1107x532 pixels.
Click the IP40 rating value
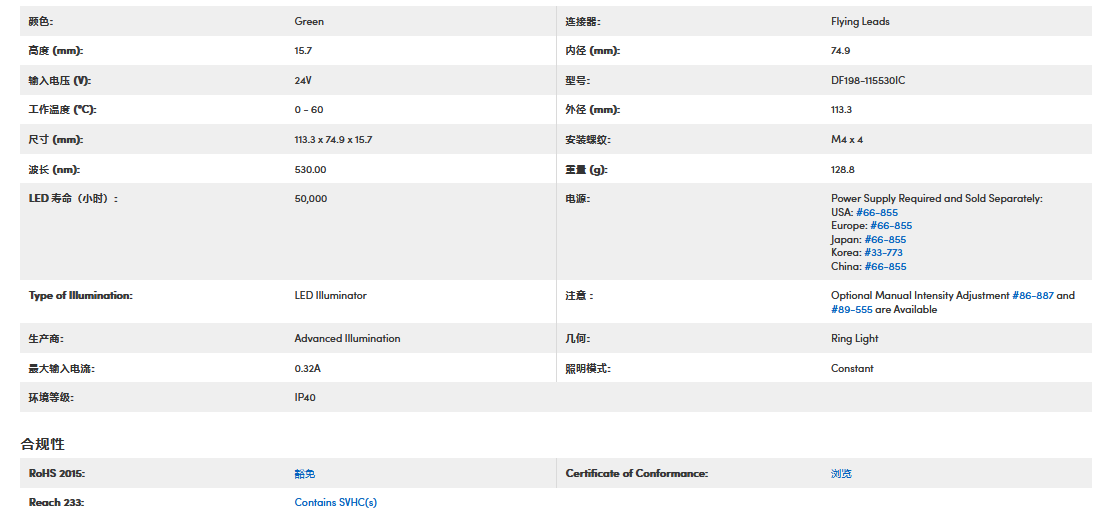pos(306,398)
